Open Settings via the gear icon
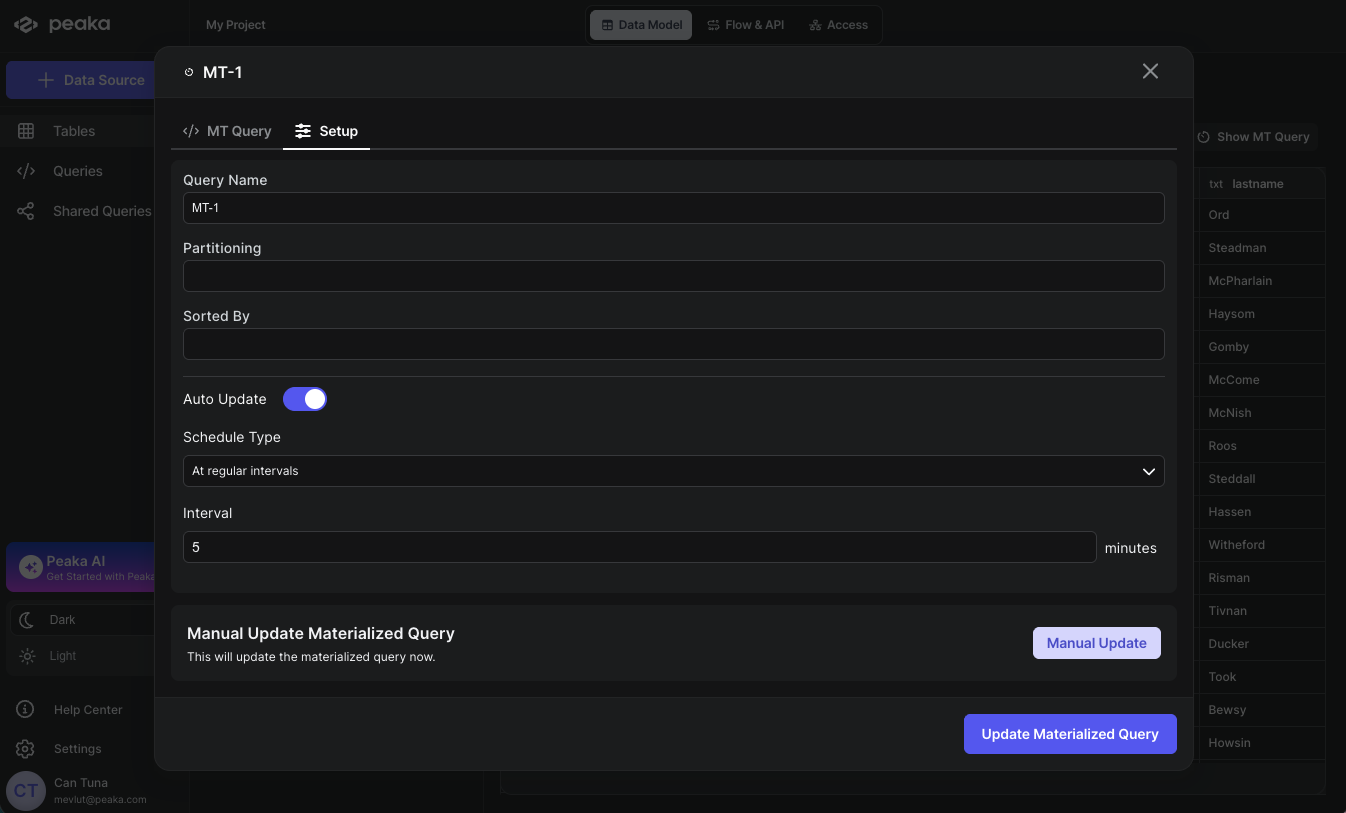The image size is (1346, 813). tap(26, 749)
